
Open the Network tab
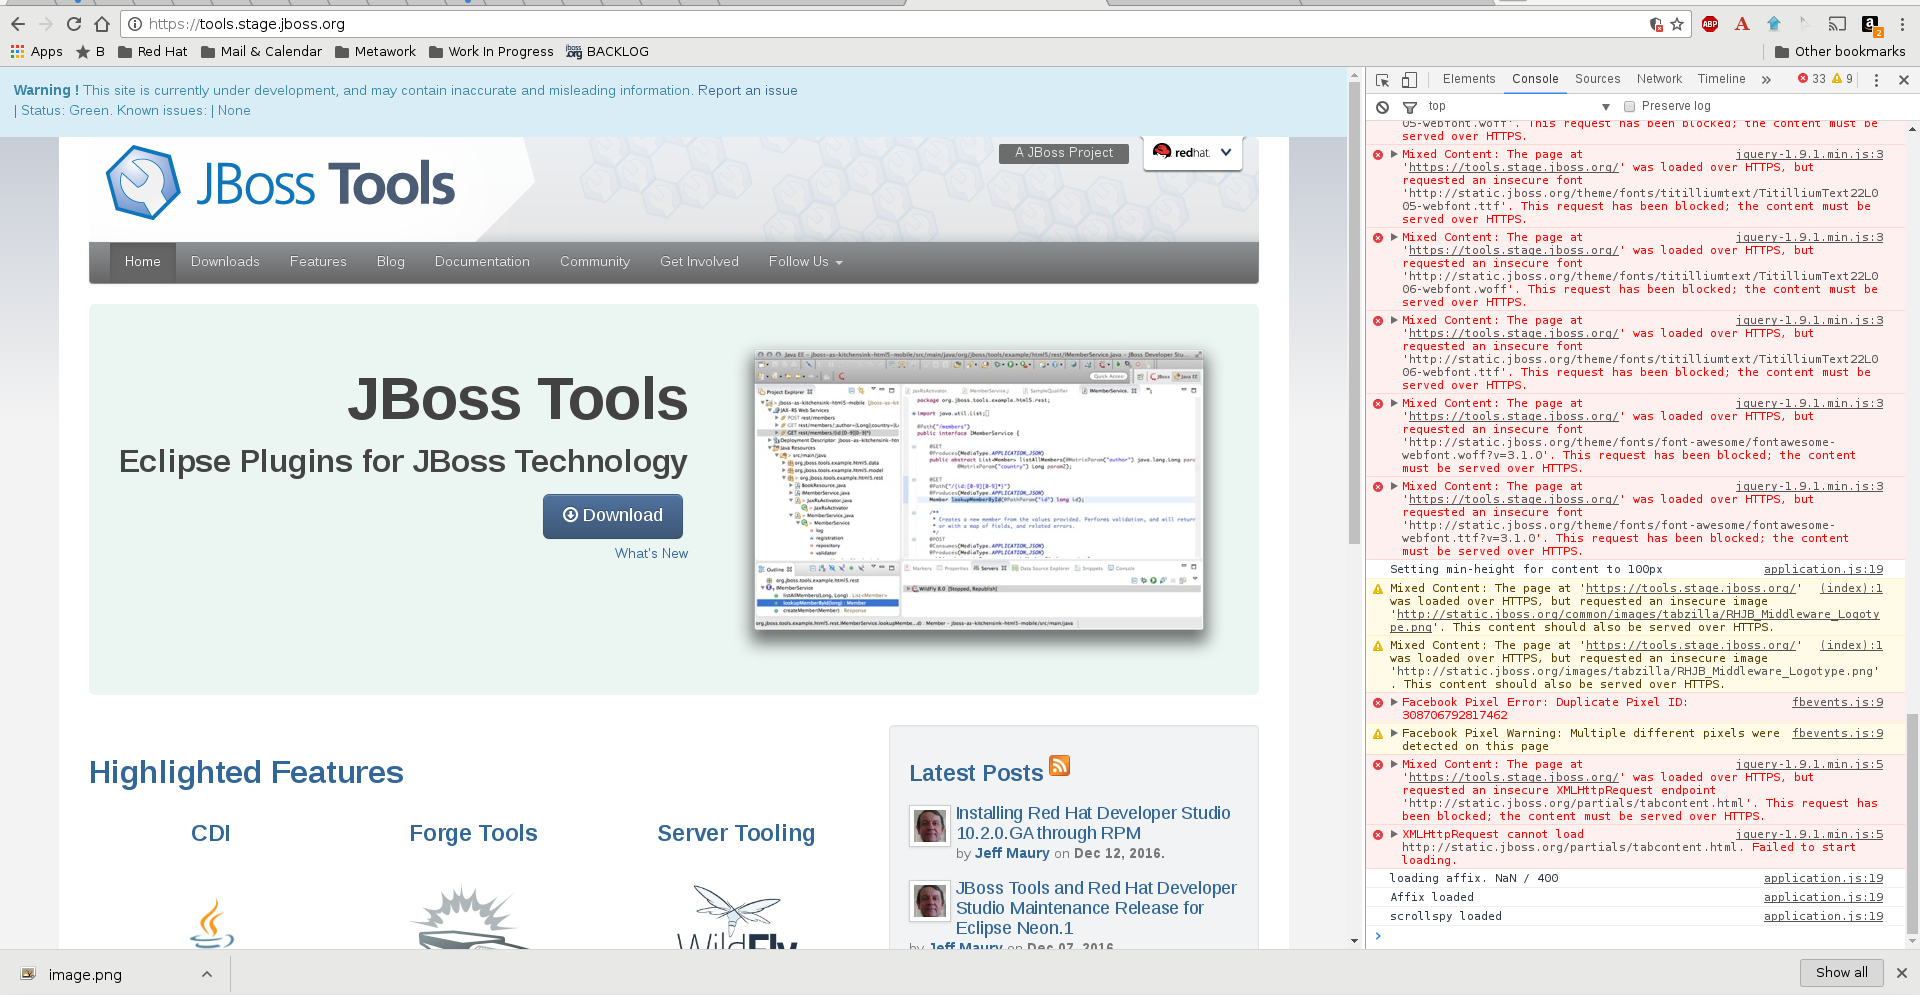[x=1659, y=80]
